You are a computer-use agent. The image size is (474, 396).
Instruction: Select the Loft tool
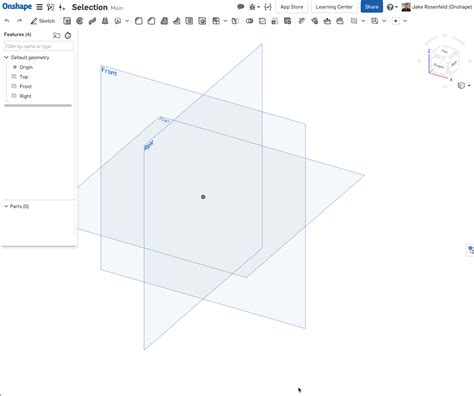(x=105, y=21)
